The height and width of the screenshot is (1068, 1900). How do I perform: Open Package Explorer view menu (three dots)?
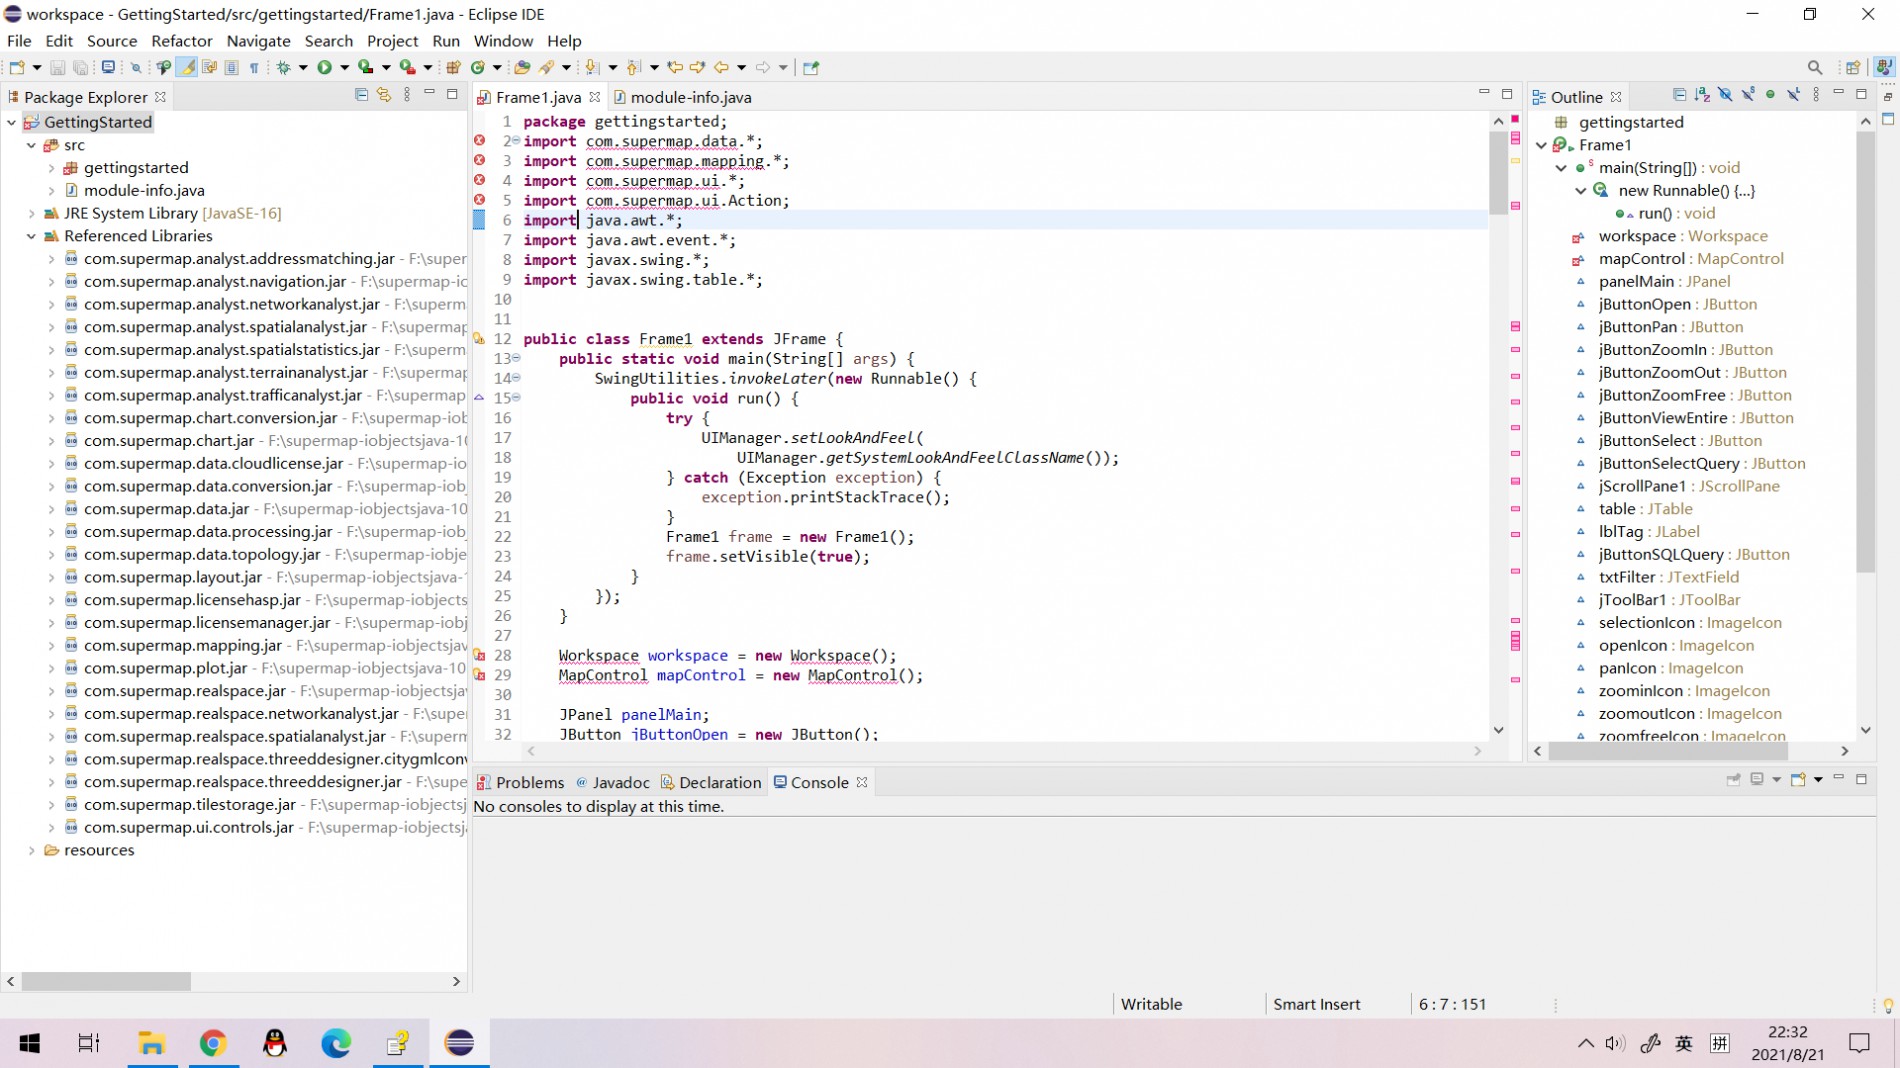(407, 95)
